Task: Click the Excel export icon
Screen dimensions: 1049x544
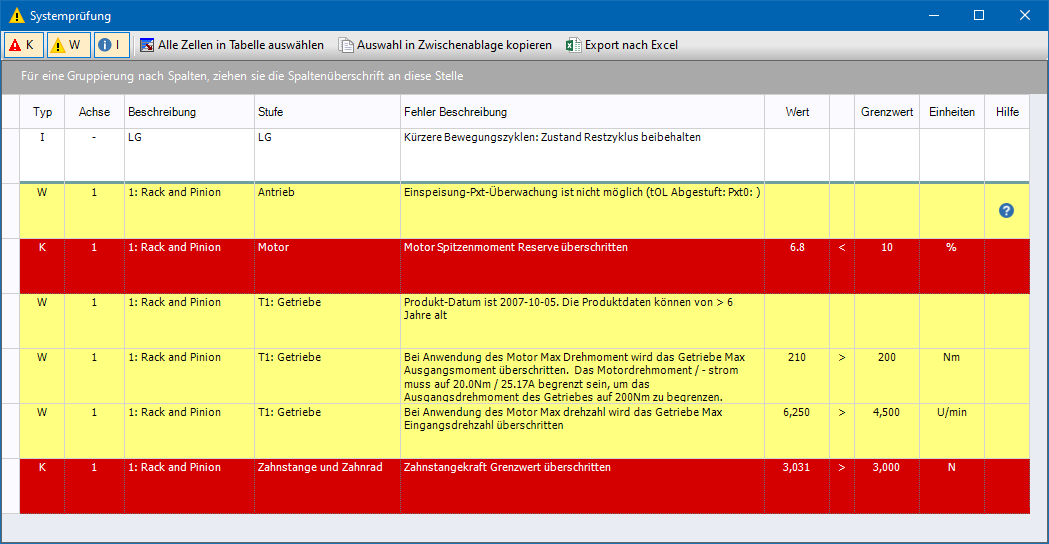Action: pos(573,45)
